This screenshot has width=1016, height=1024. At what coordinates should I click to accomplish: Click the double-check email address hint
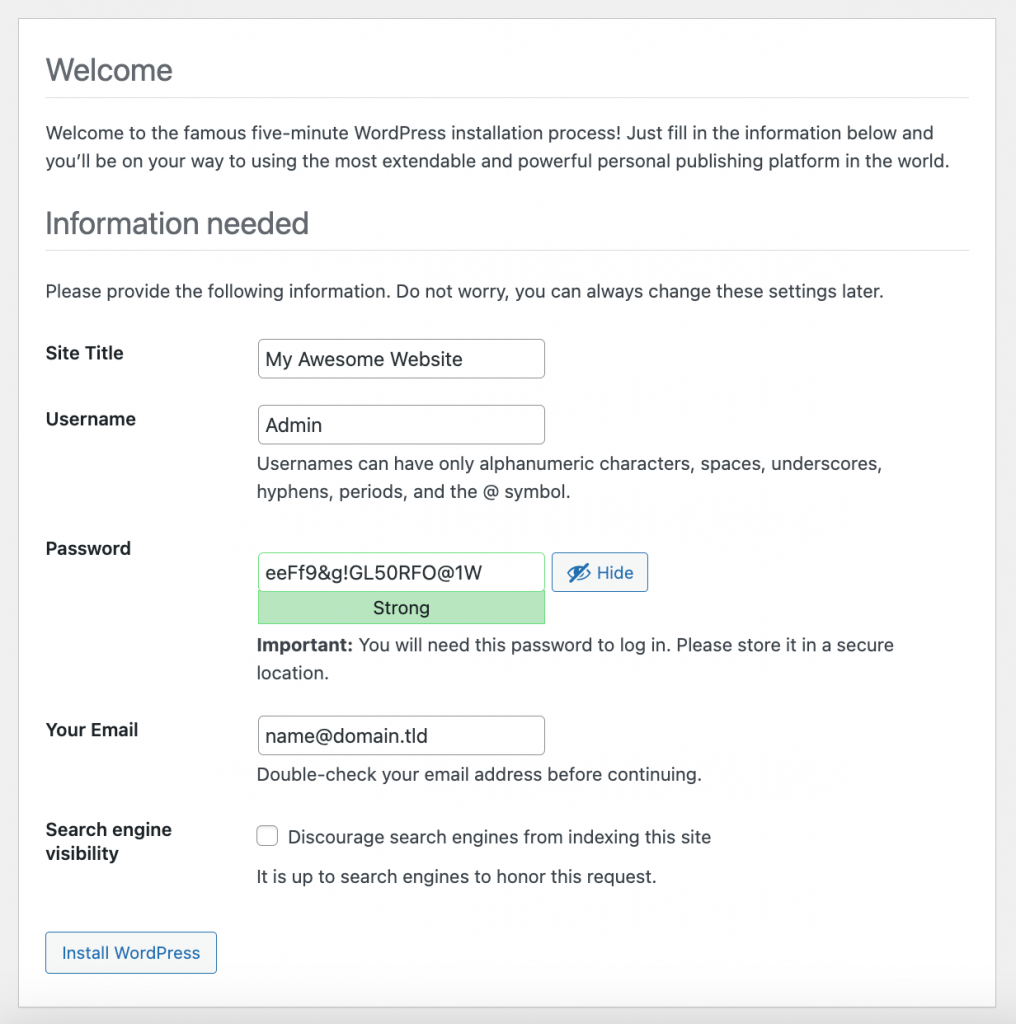click(479, 774)
